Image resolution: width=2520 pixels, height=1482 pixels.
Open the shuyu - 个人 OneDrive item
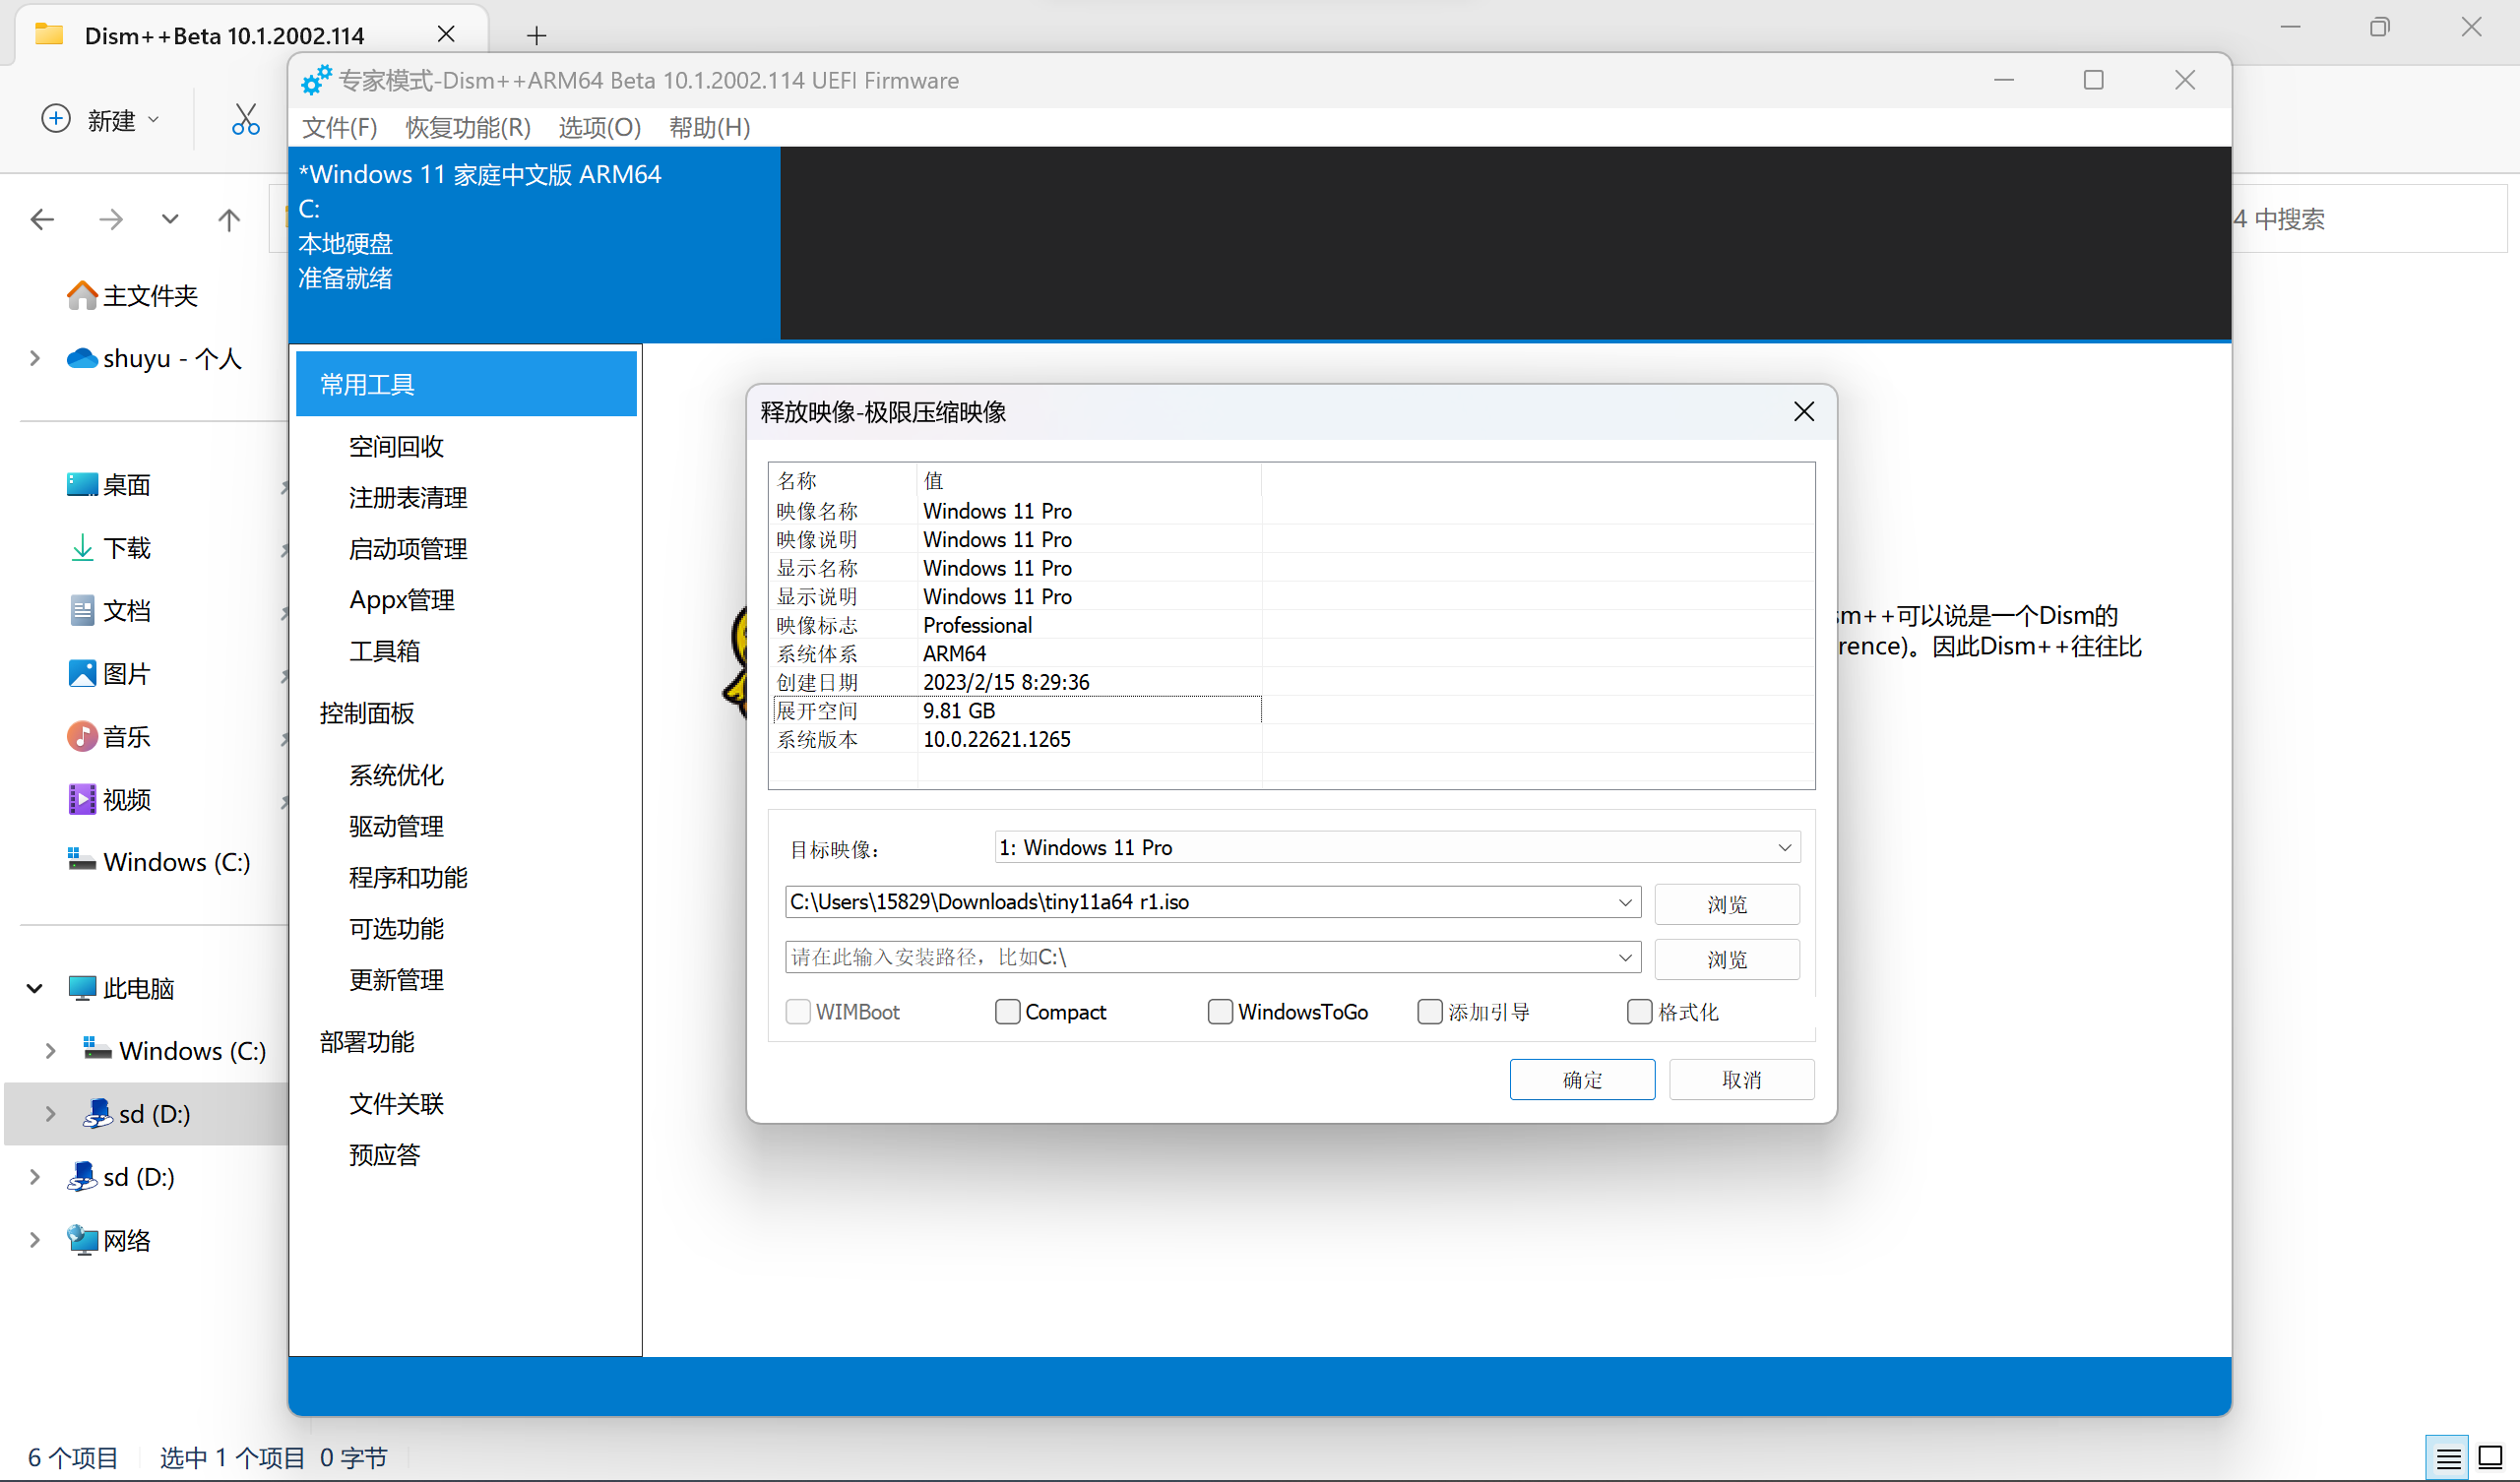pyautogui.click(x=154, y=358)
